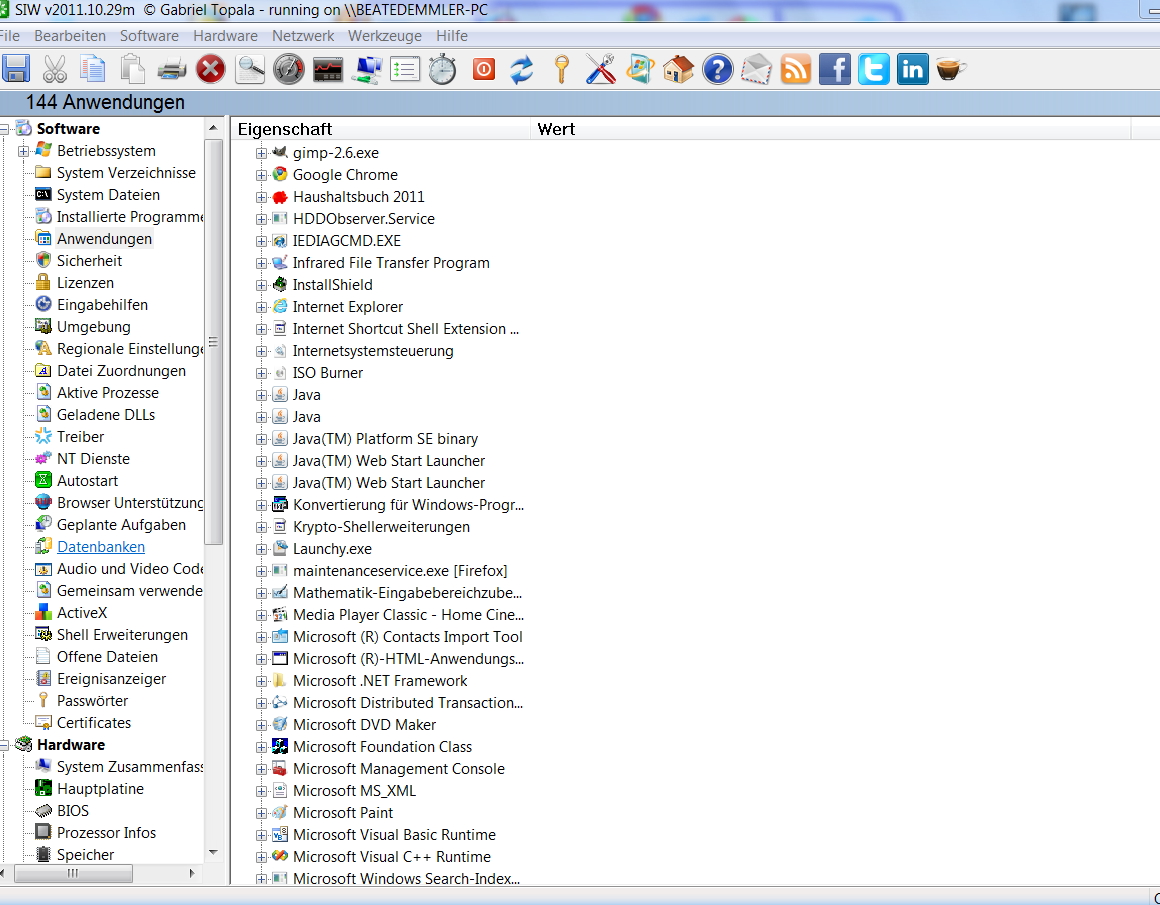
Task: Expand the Google Chrome entry
Action: pos(261,175)
